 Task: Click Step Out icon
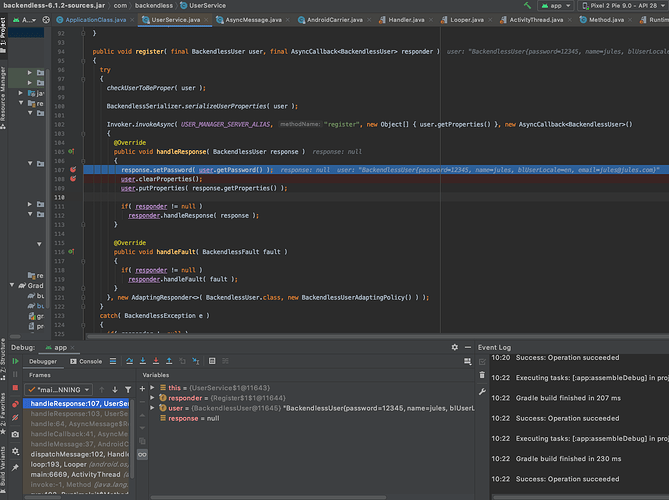[x=169, y=361]
